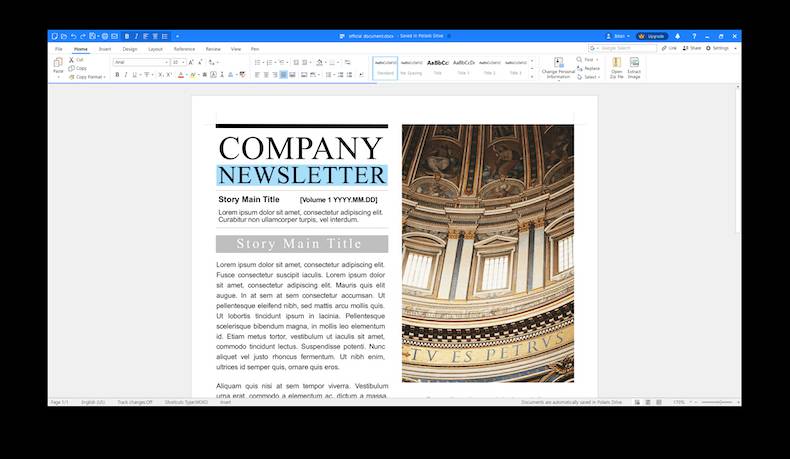Click the Paste icon in the ribbon
Screen dimensions: 790x459
pos(58,64)
